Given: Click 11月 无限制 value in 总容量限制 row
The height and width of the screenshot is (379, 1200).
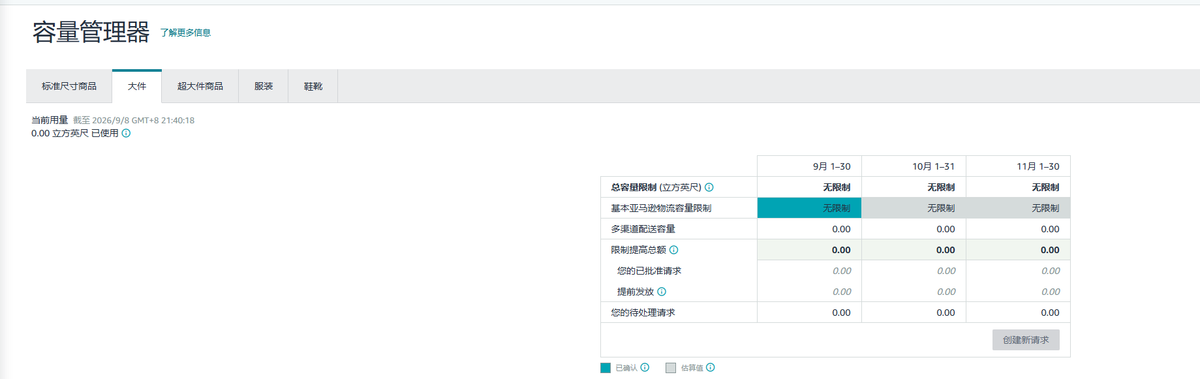Looking at the screenshot, I should click(1045, 187).
